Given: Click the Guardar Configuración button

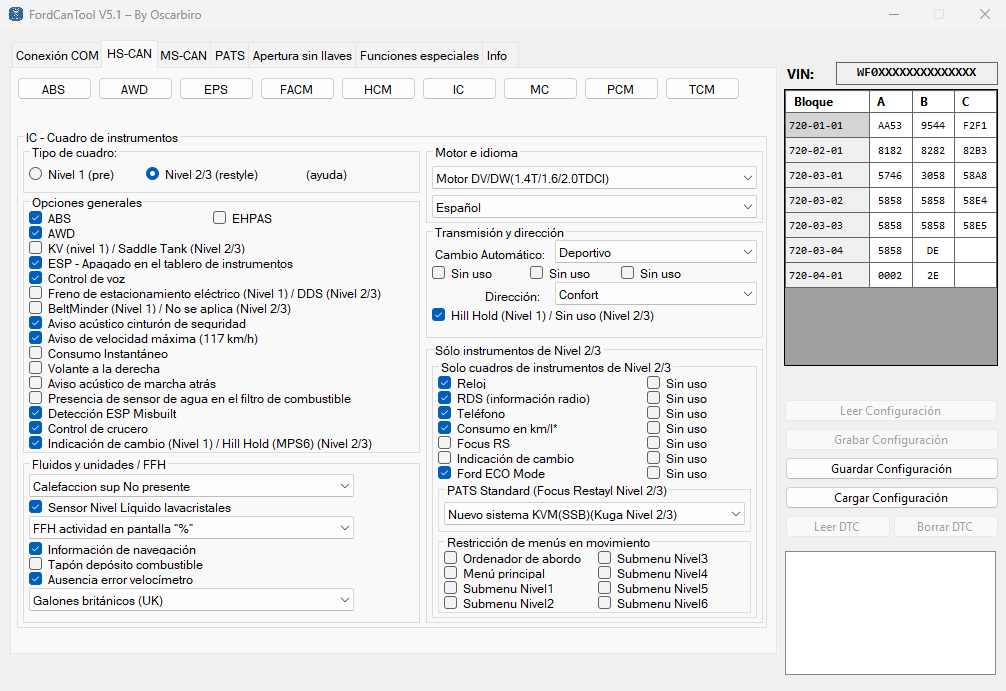Looking at the screenshot, I should coord(889,468).
